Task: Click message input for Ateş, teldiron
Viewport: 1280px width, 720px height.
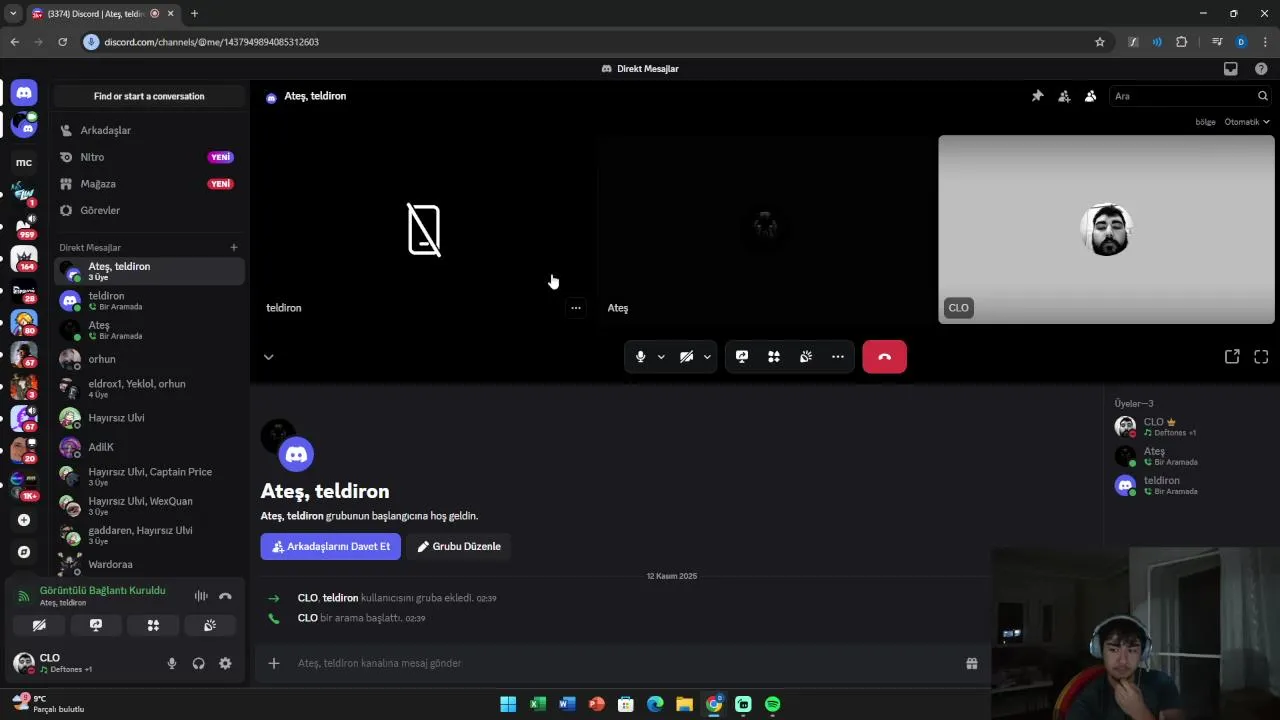Action: coord(620,663)
